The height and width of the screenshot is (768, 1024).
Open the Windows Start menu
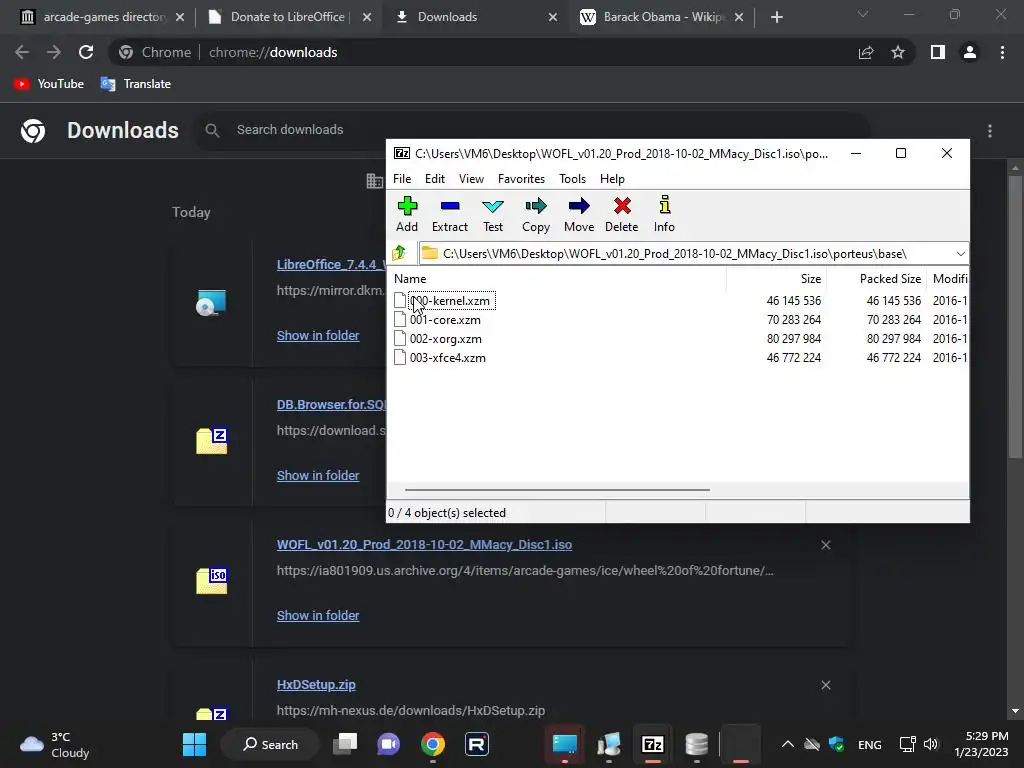[x=195, y=744]
